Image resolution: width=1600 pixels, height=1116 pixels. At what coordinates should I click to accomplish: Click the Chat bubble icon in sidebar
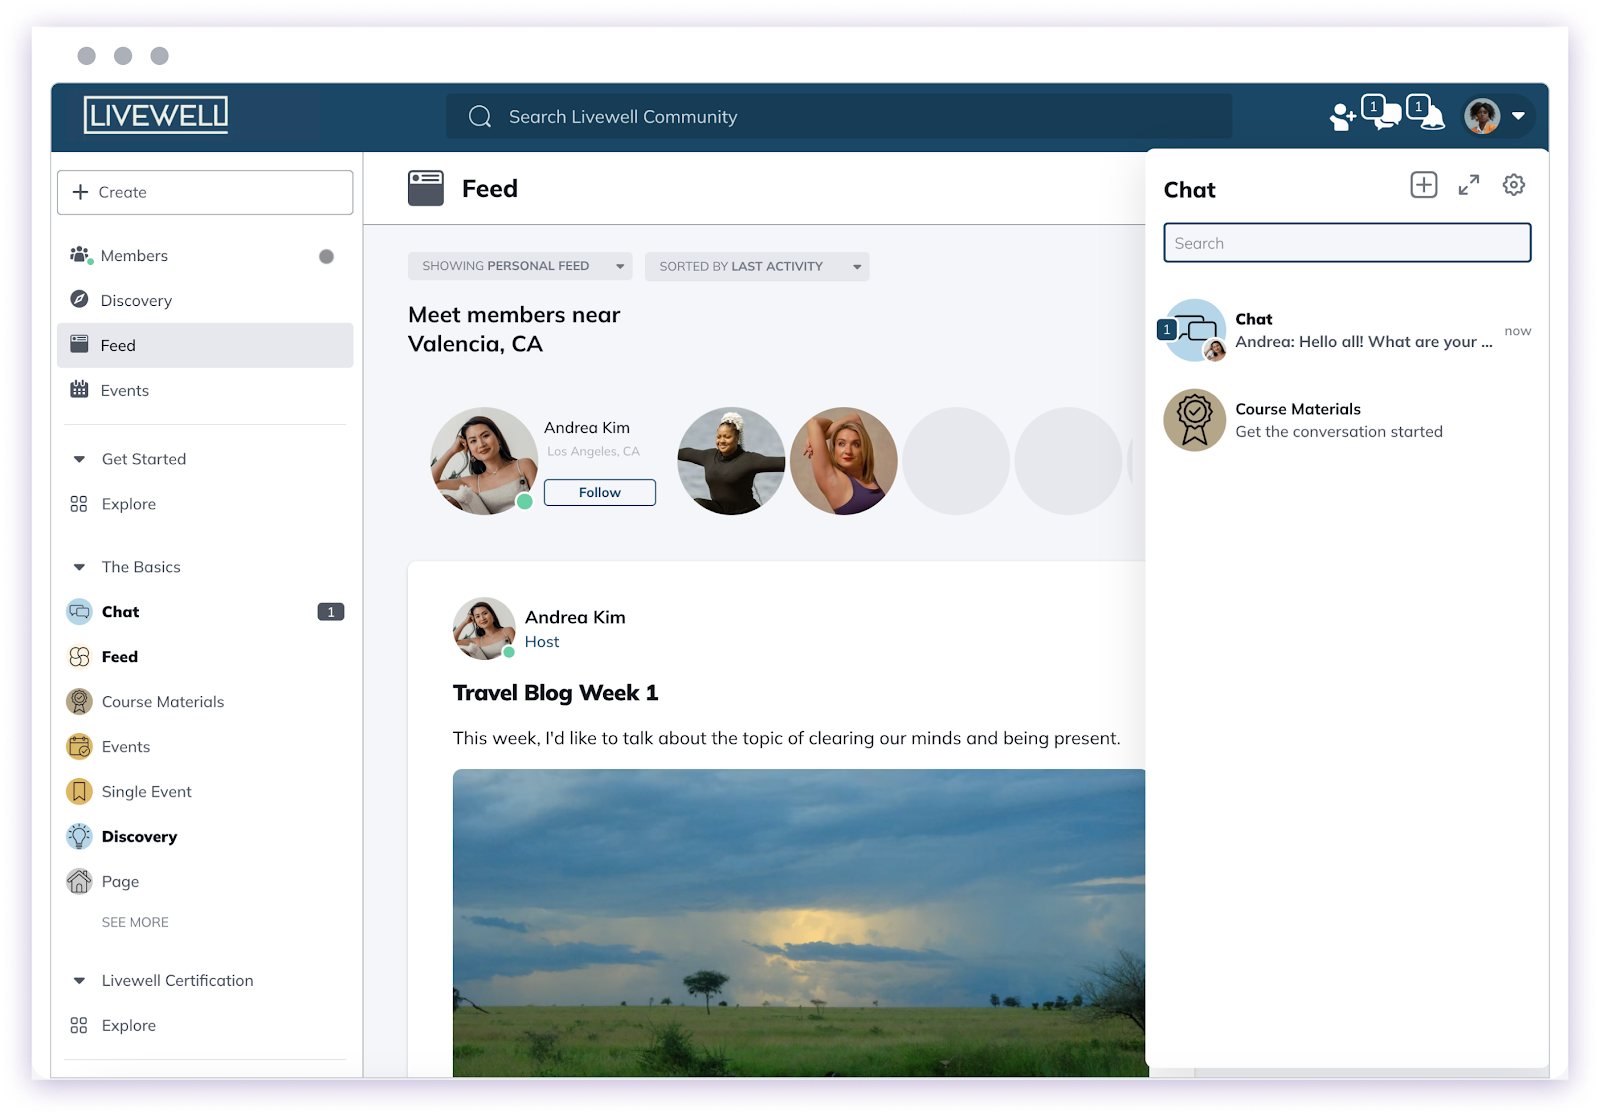pos(79,612)
